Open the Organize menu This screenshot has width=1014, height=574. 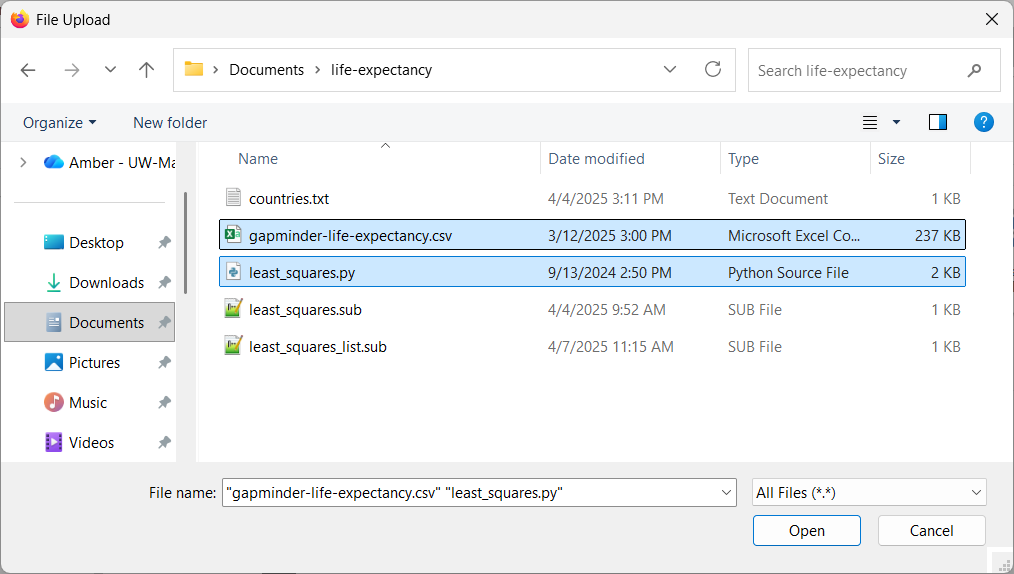[x=60, y=122]
